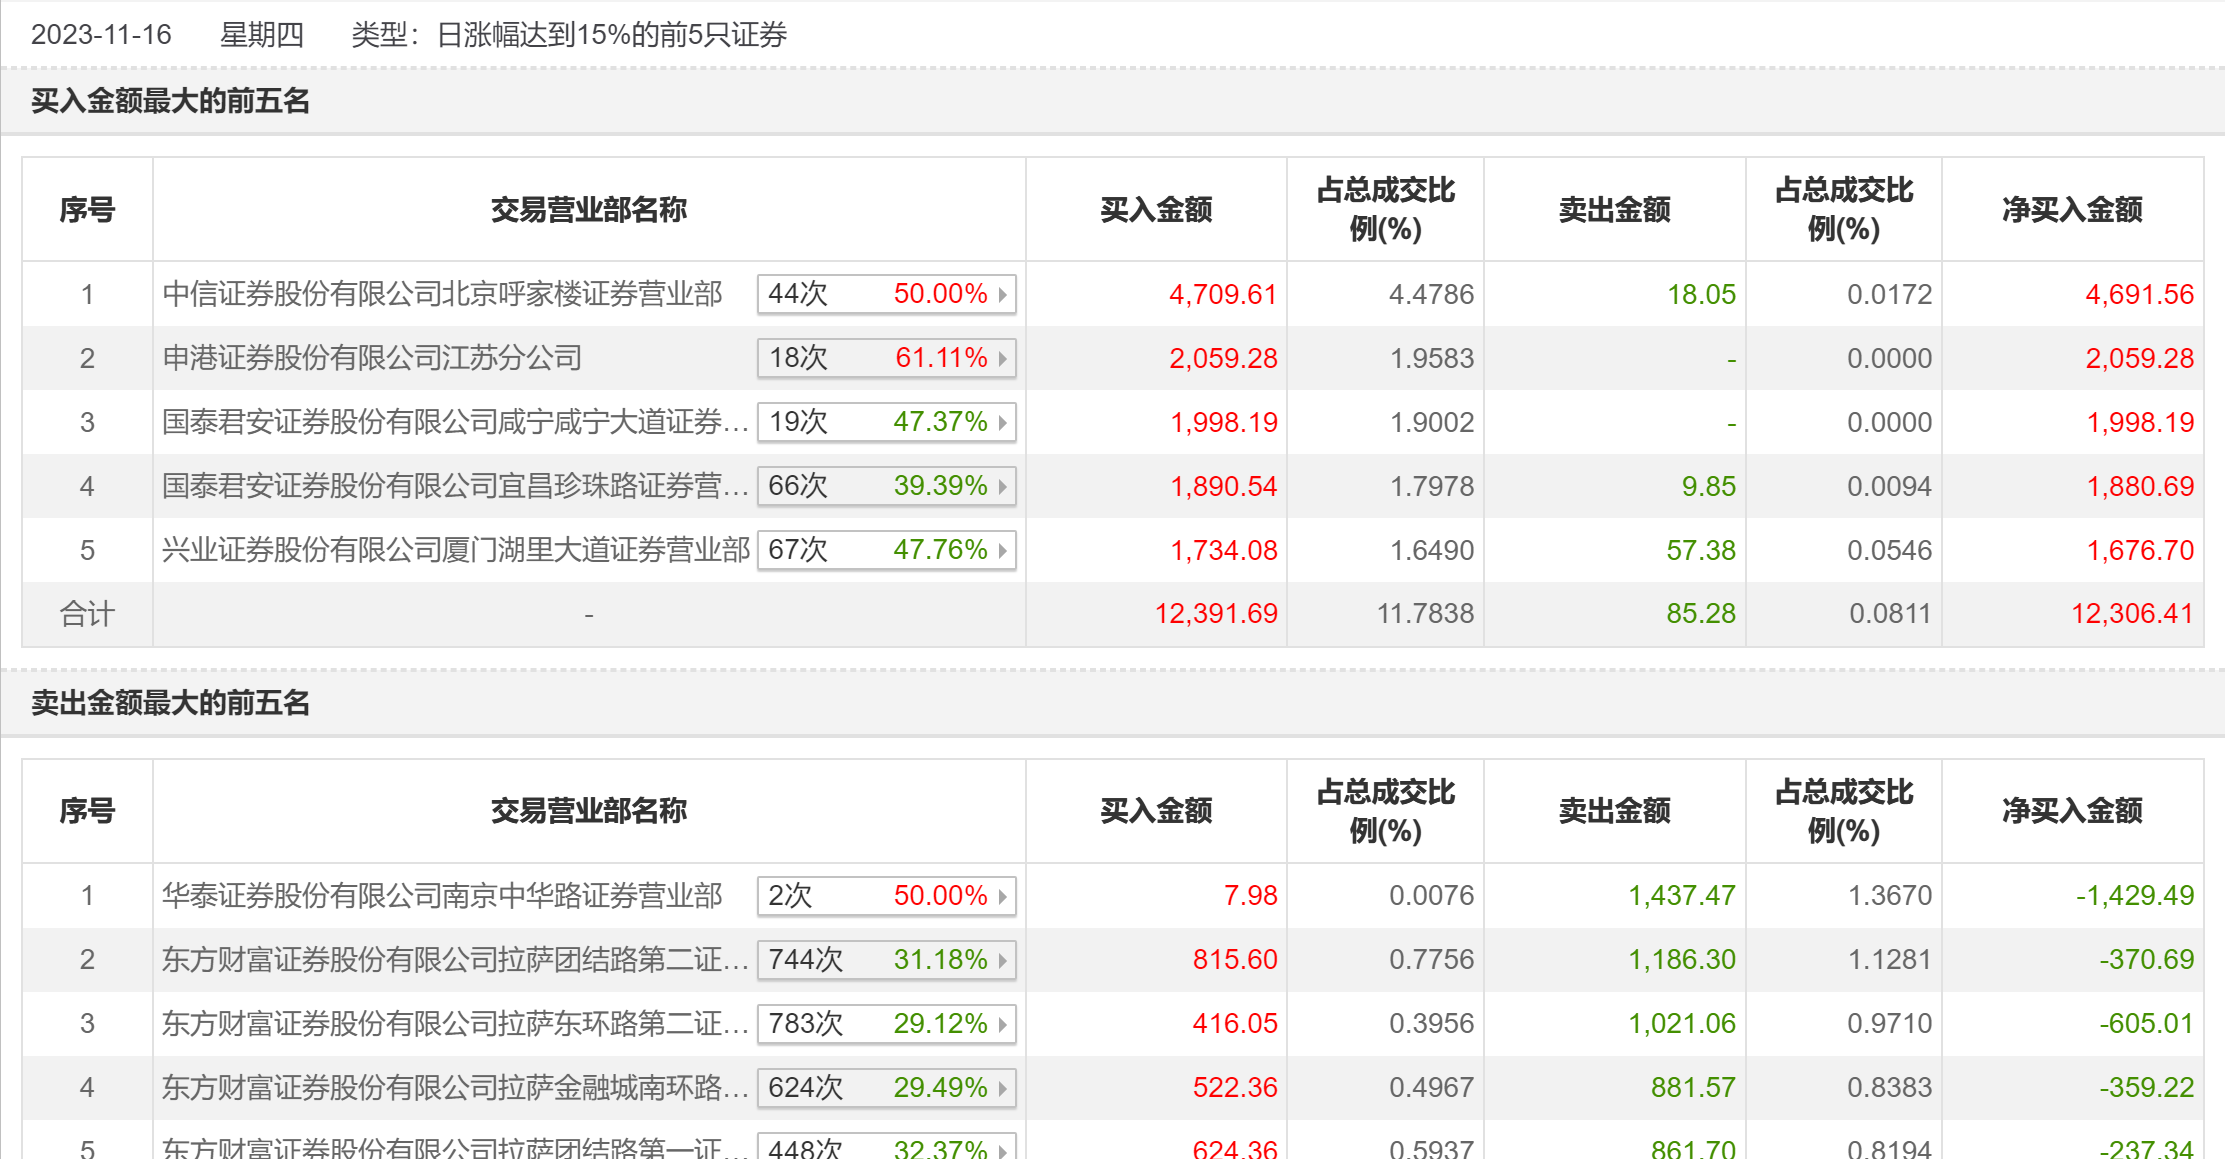Image resolution: width=2225 pixels, height=1159 pixels.
Task: Open the 448次 32.37% stats dropdown
Action: click(x=886, y=1148)
